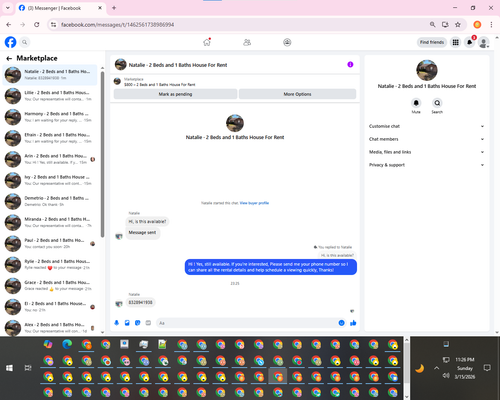Screen dimensions: 500x400
Task: Click the chat list vertical scrollbar
Action: tap(102, 155)
